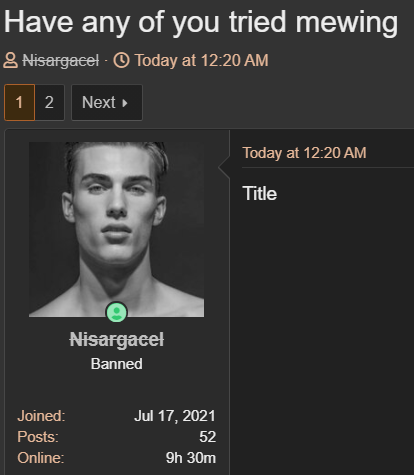This screenshot has height=475, width=414.
Task: Click post timestamp above the message
Action: click(304, 153)
